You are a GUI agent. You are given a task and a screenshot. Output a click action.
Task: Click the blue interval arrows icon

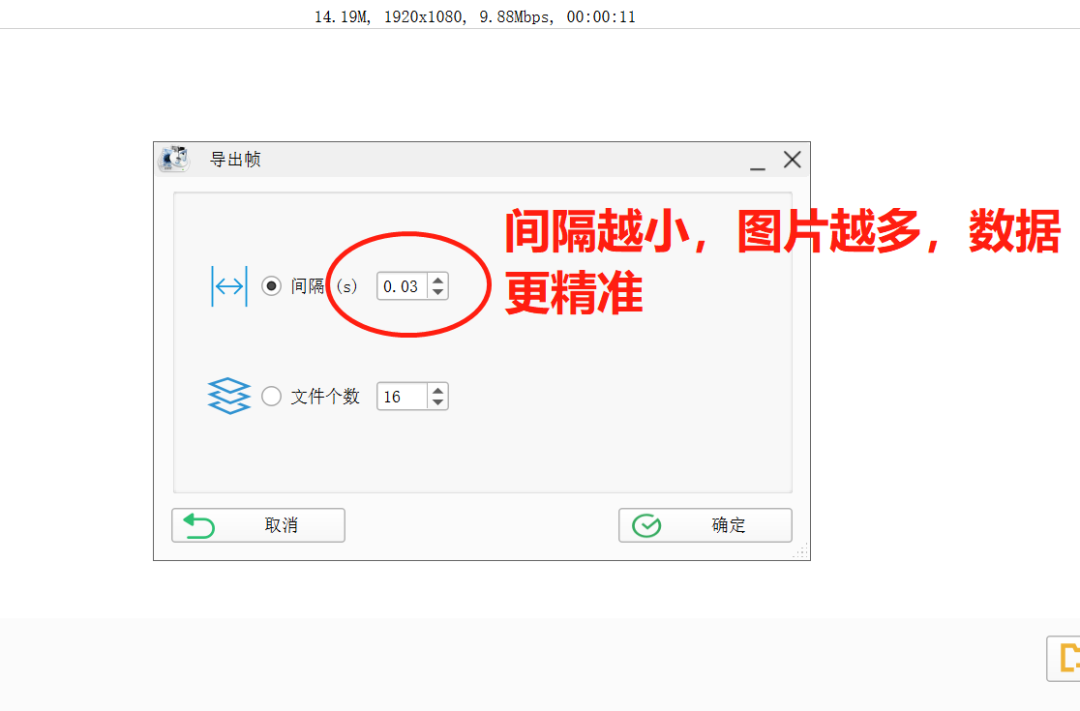tap(229, 286)
